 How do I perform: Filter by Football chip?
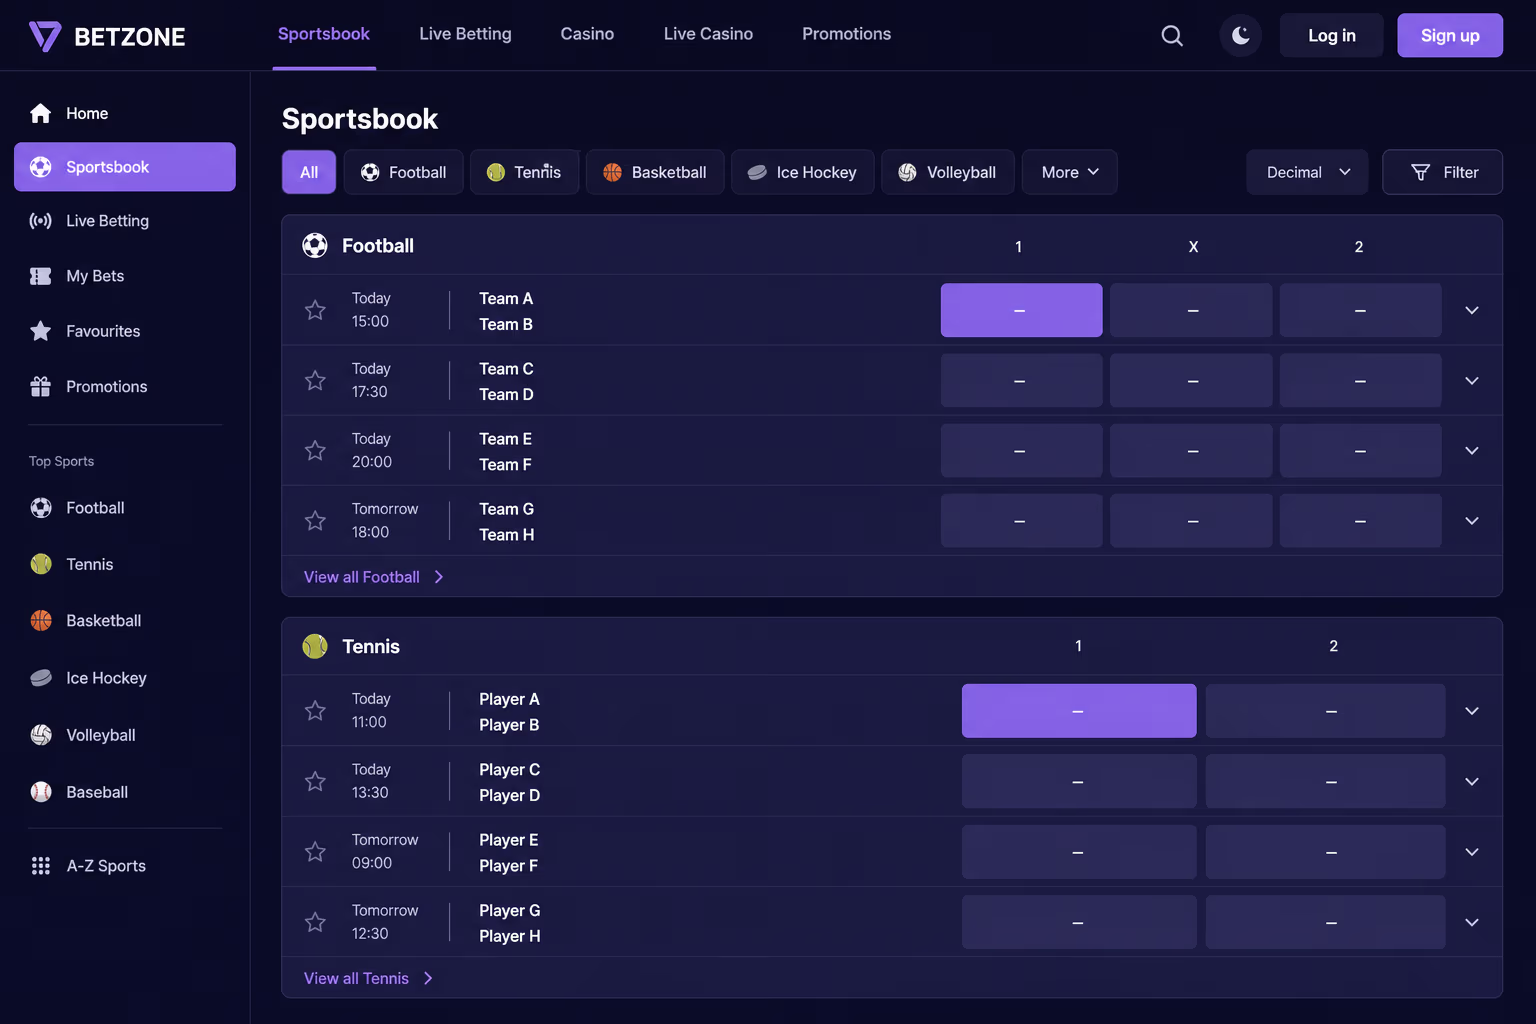pos(403,172)
